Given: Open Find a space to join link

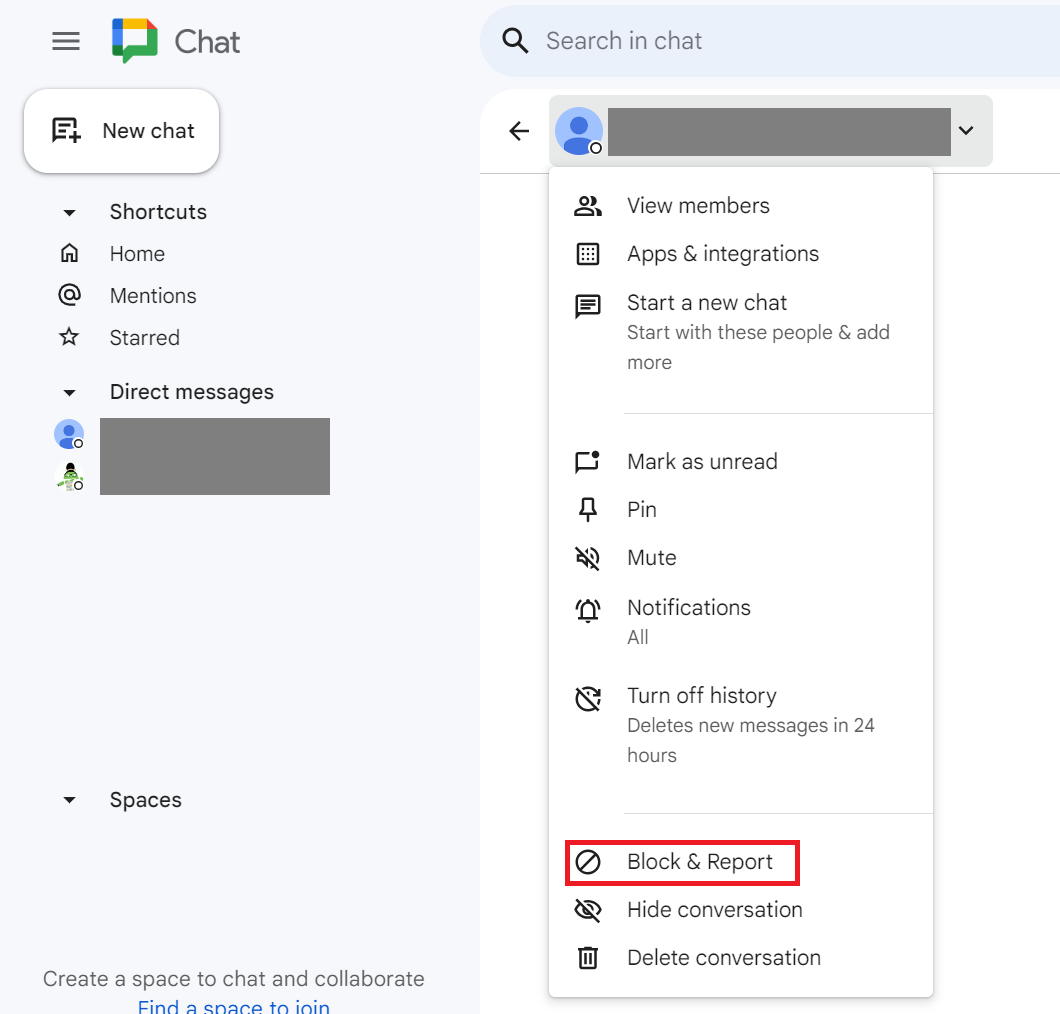Looking at the screenshot, I should point(234,1006).
